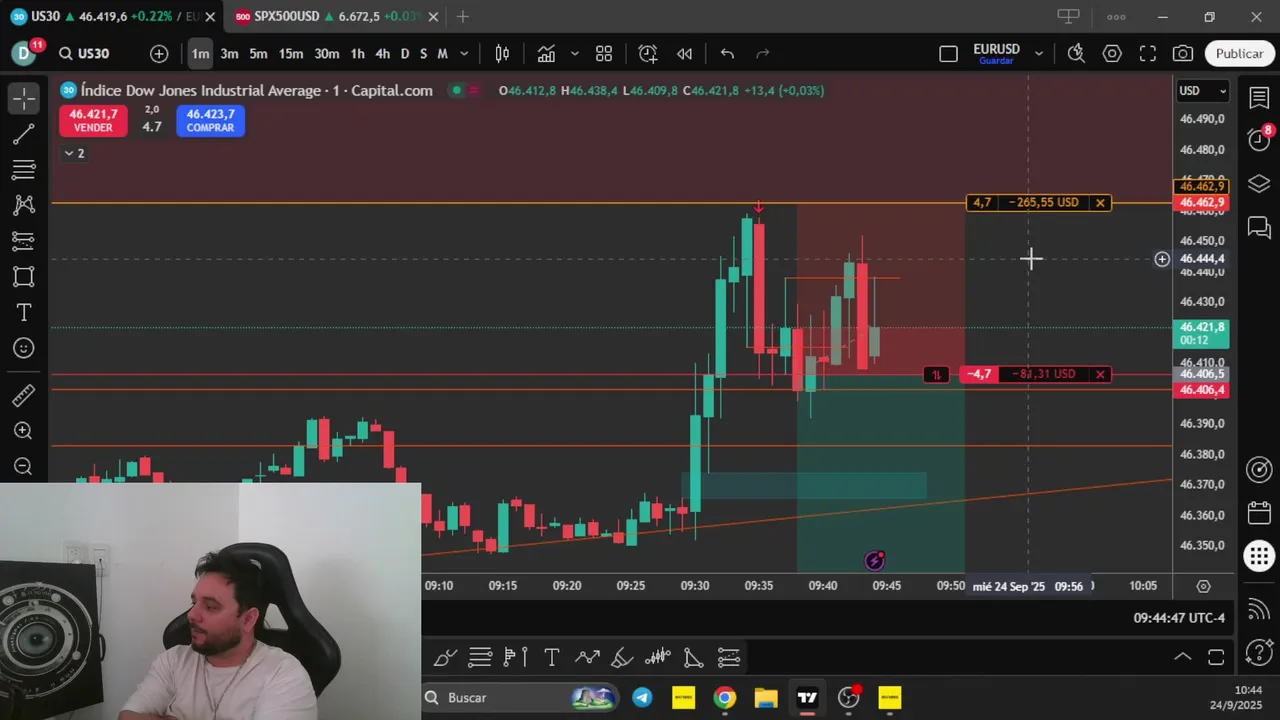Viewport: 1280px width, 720px height.
Task: Select the brush tool in bottom toolbar
Action: point(445,657)
